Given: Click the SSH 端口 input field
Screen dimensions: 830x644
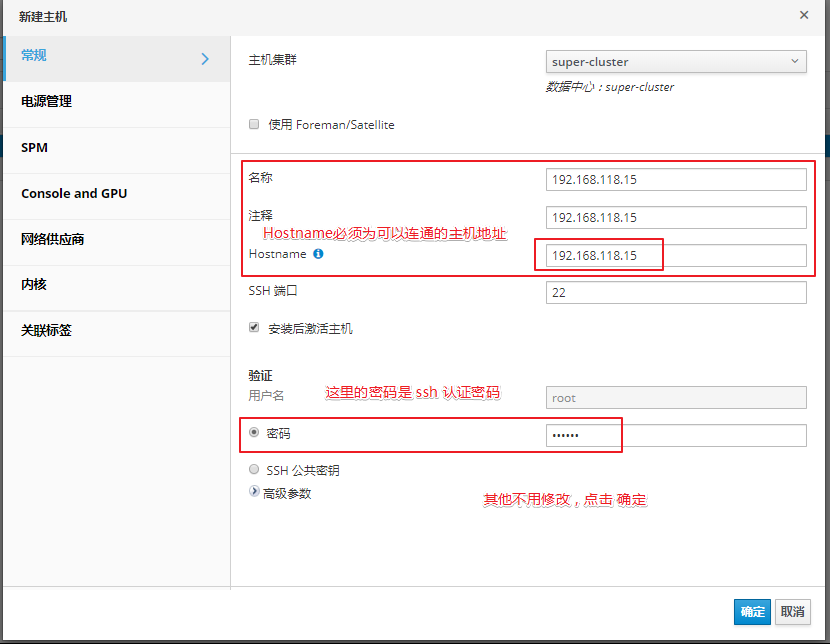Looking at the screenshot, I should pyautogui.click(x=676, y=293).
